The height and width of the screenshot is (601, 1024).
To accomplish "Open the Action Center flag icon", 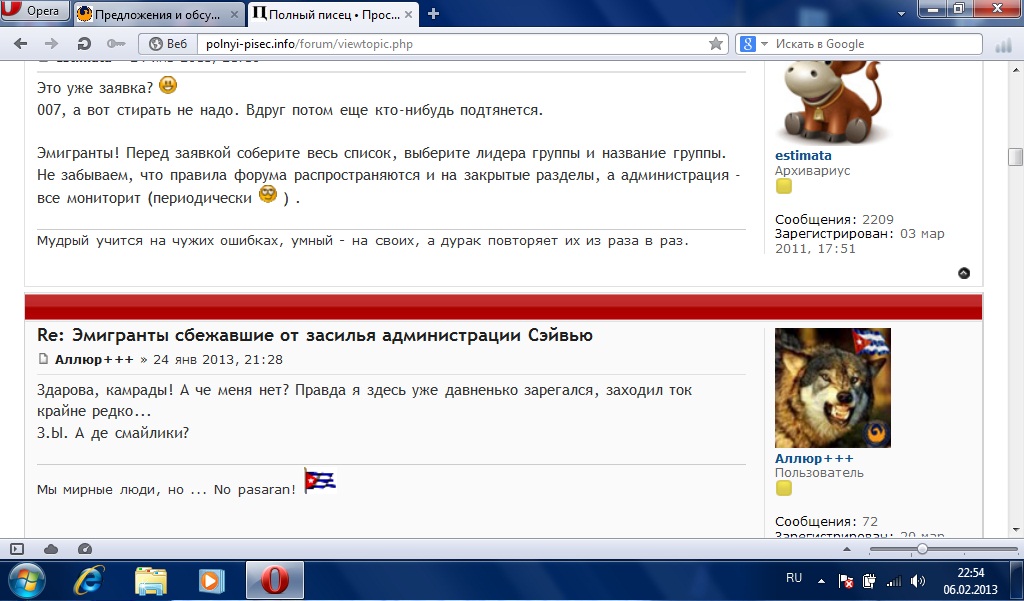I will tap(846, 581).
